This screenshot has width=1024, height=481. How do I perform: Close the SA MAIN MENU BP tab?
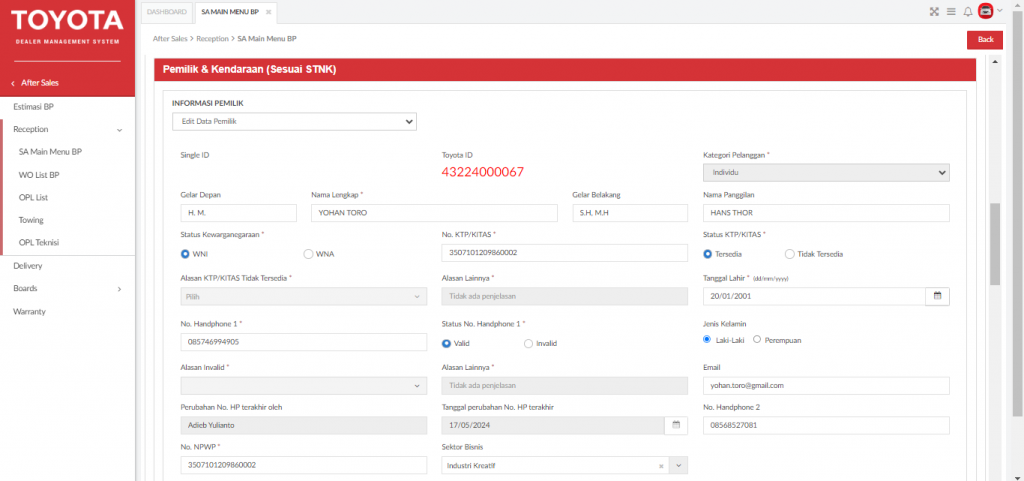click(268, 12)
